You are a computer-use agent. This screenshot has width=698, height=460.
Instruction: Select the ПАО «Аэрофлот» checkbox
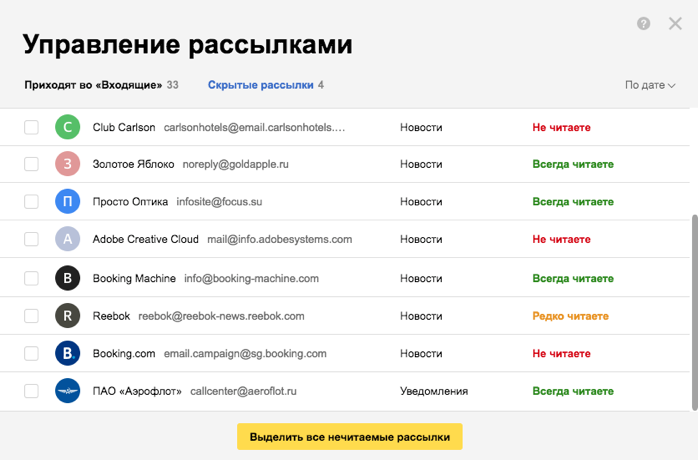(31, 391)
